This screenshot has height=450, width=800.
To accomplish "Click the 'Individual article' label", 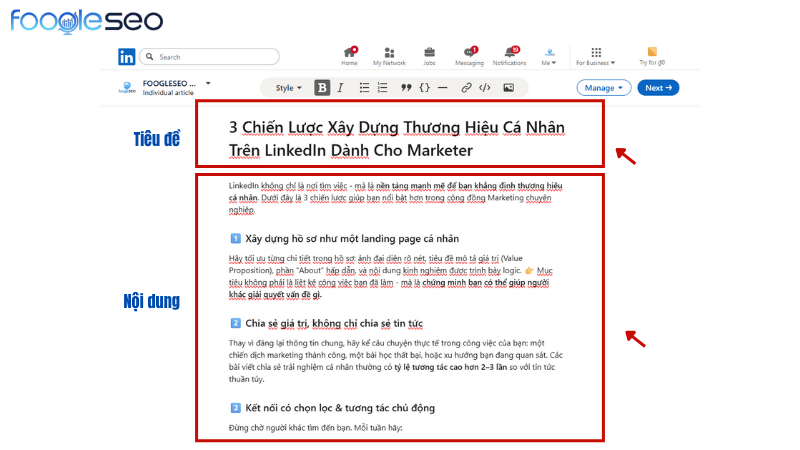I will (168, 93).
